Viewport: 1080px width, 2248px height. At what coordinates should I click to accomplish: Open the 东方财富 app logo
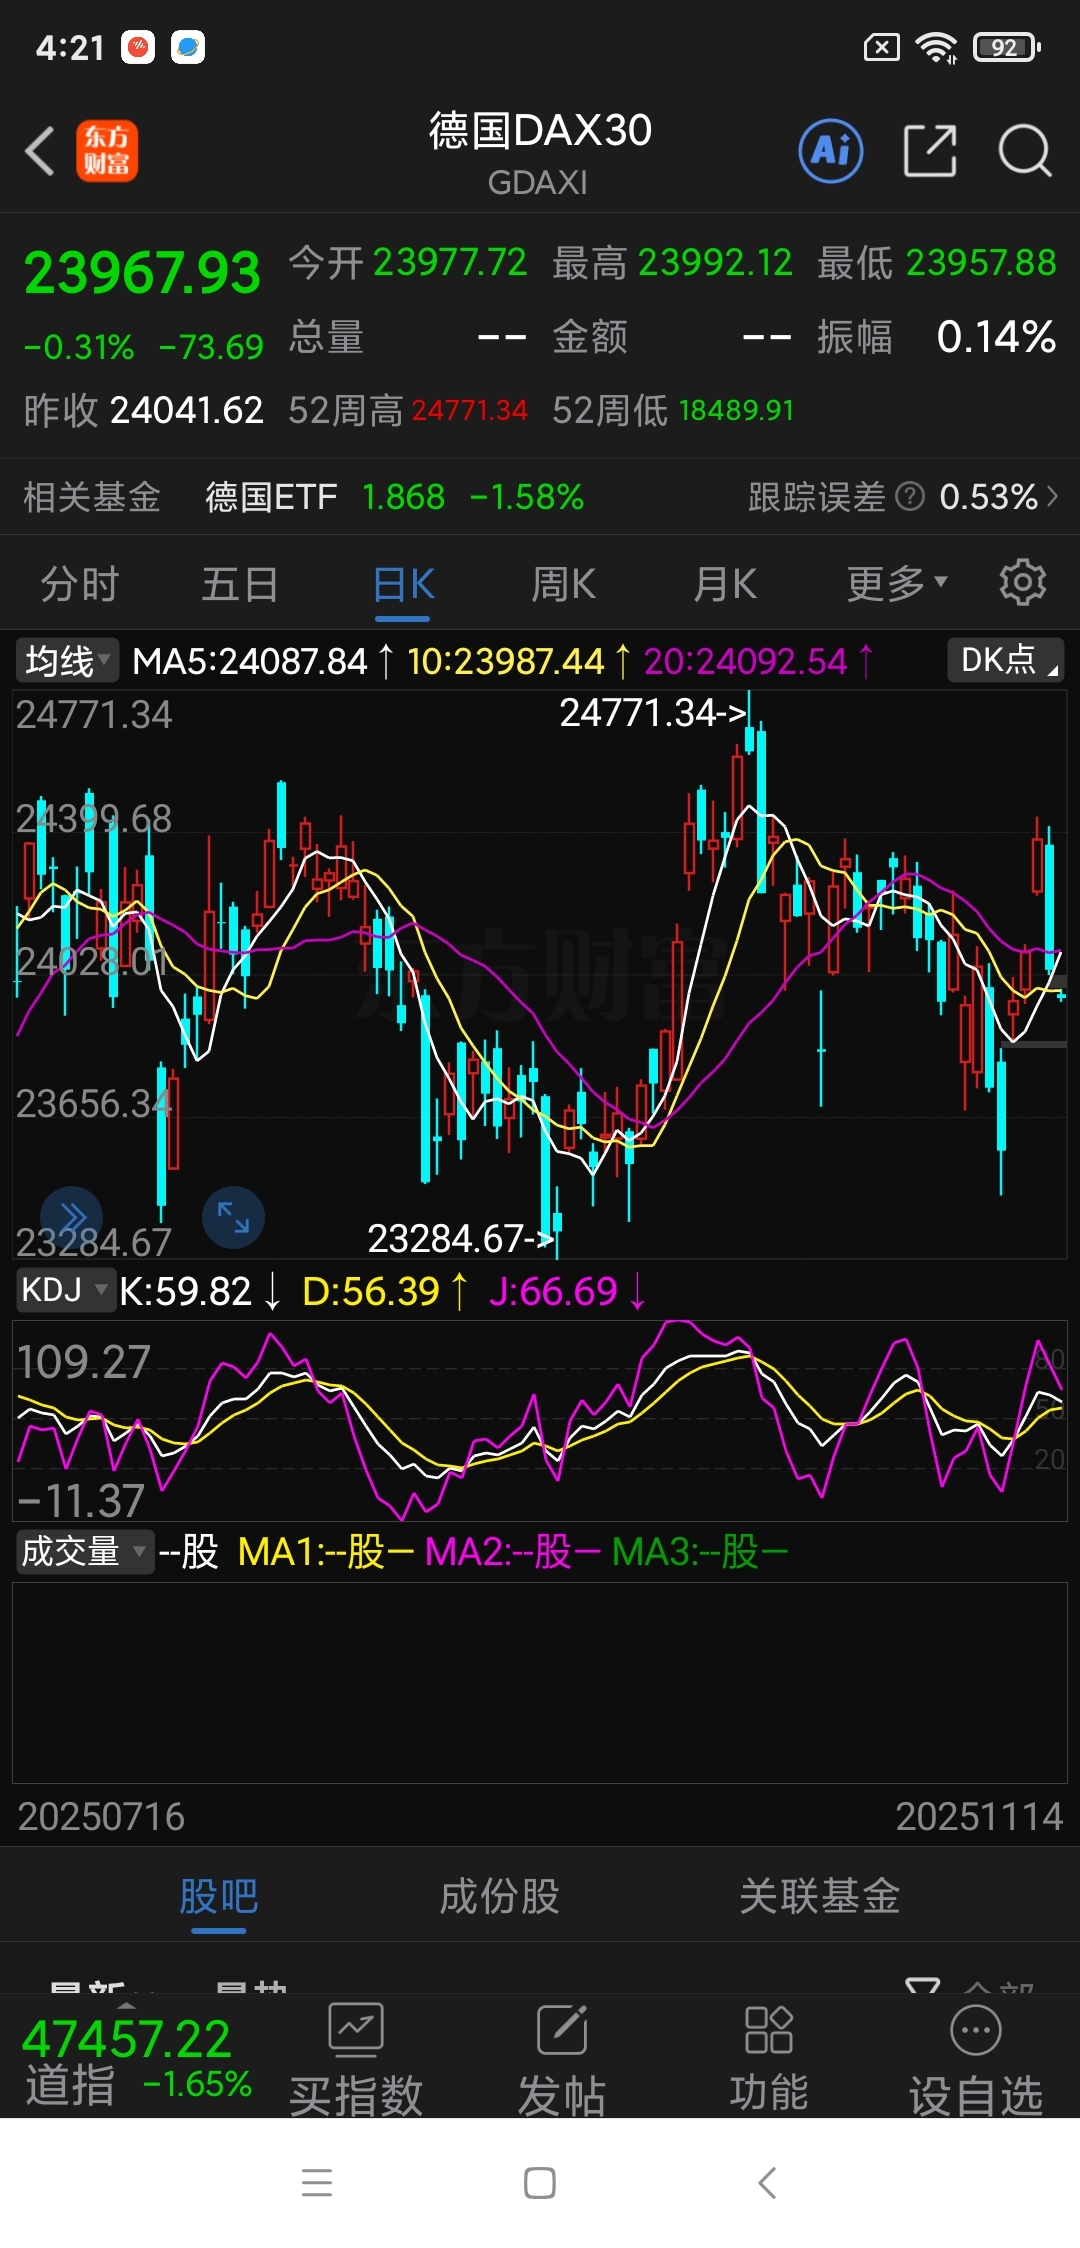[107, 151]
